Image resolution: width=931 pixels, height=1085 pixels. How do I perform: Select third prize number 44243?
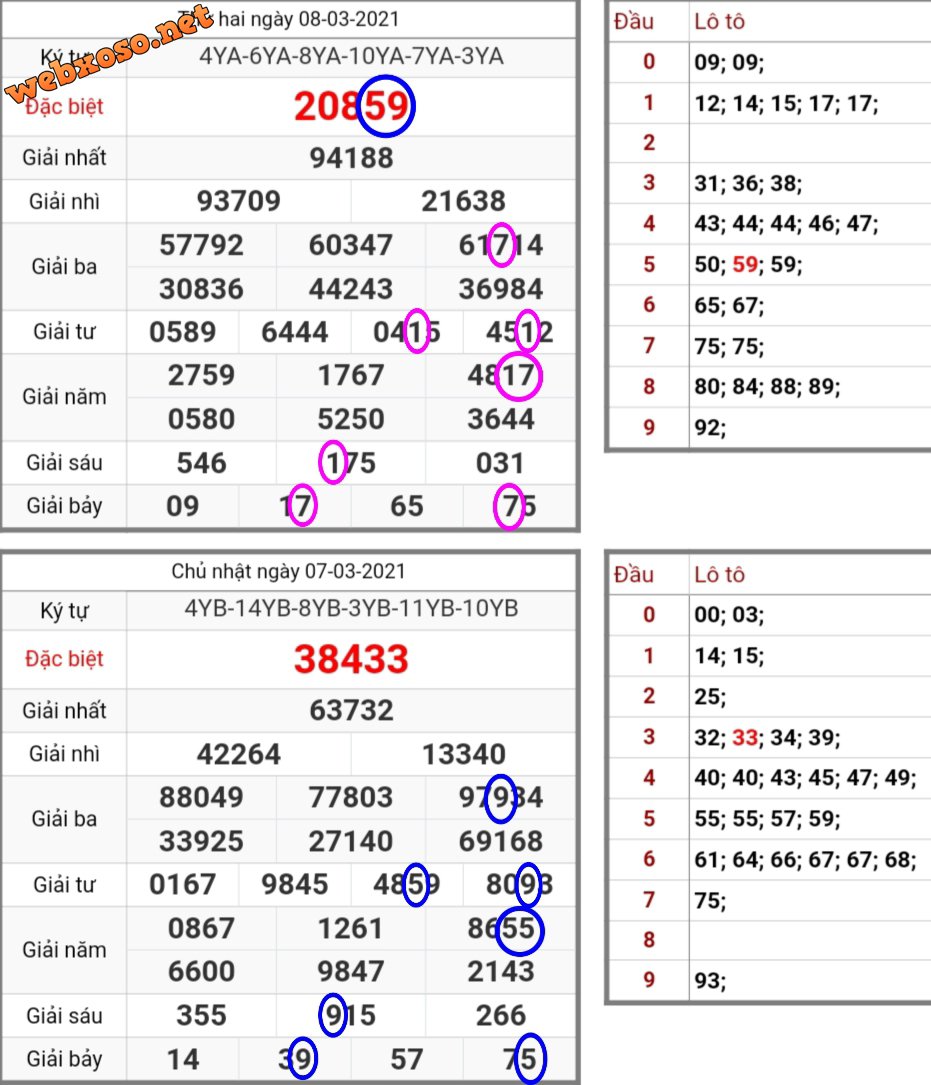pos(351,289)
